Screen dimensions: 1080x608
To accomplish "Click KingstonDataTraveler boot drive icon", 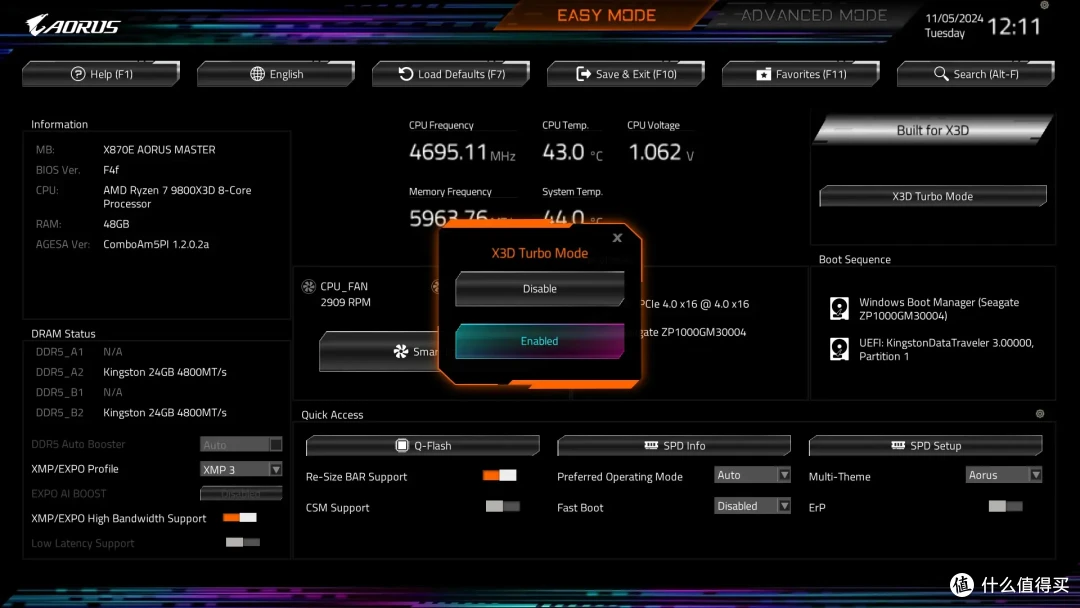I will (839, 349).
